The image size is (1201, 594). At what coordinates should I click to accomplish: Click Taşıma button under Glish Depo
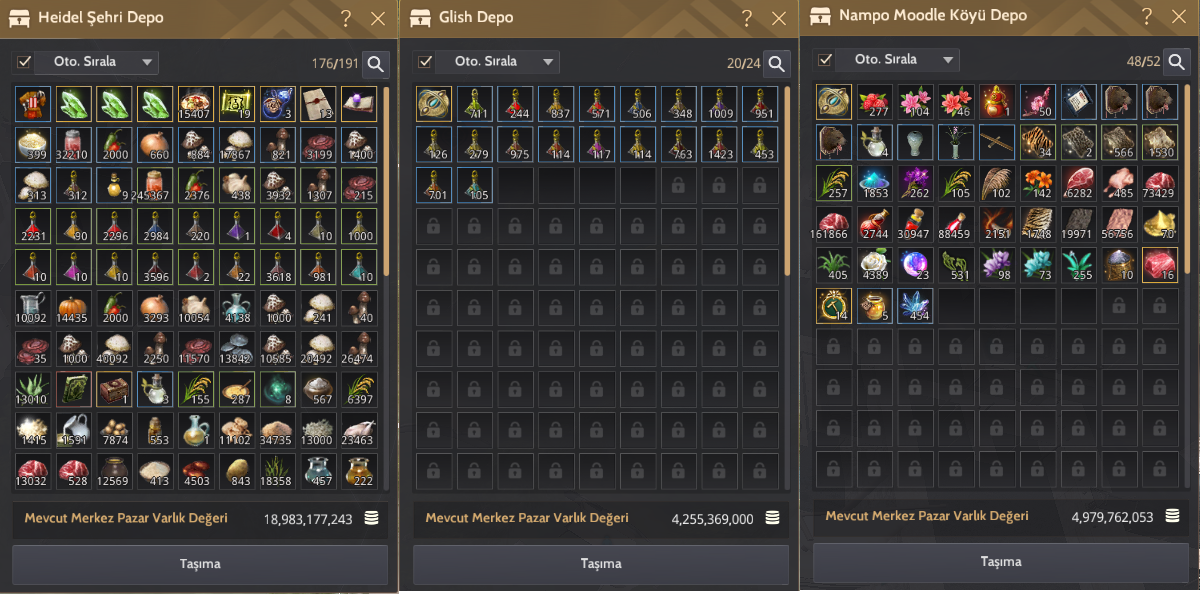tap(601, 564)
